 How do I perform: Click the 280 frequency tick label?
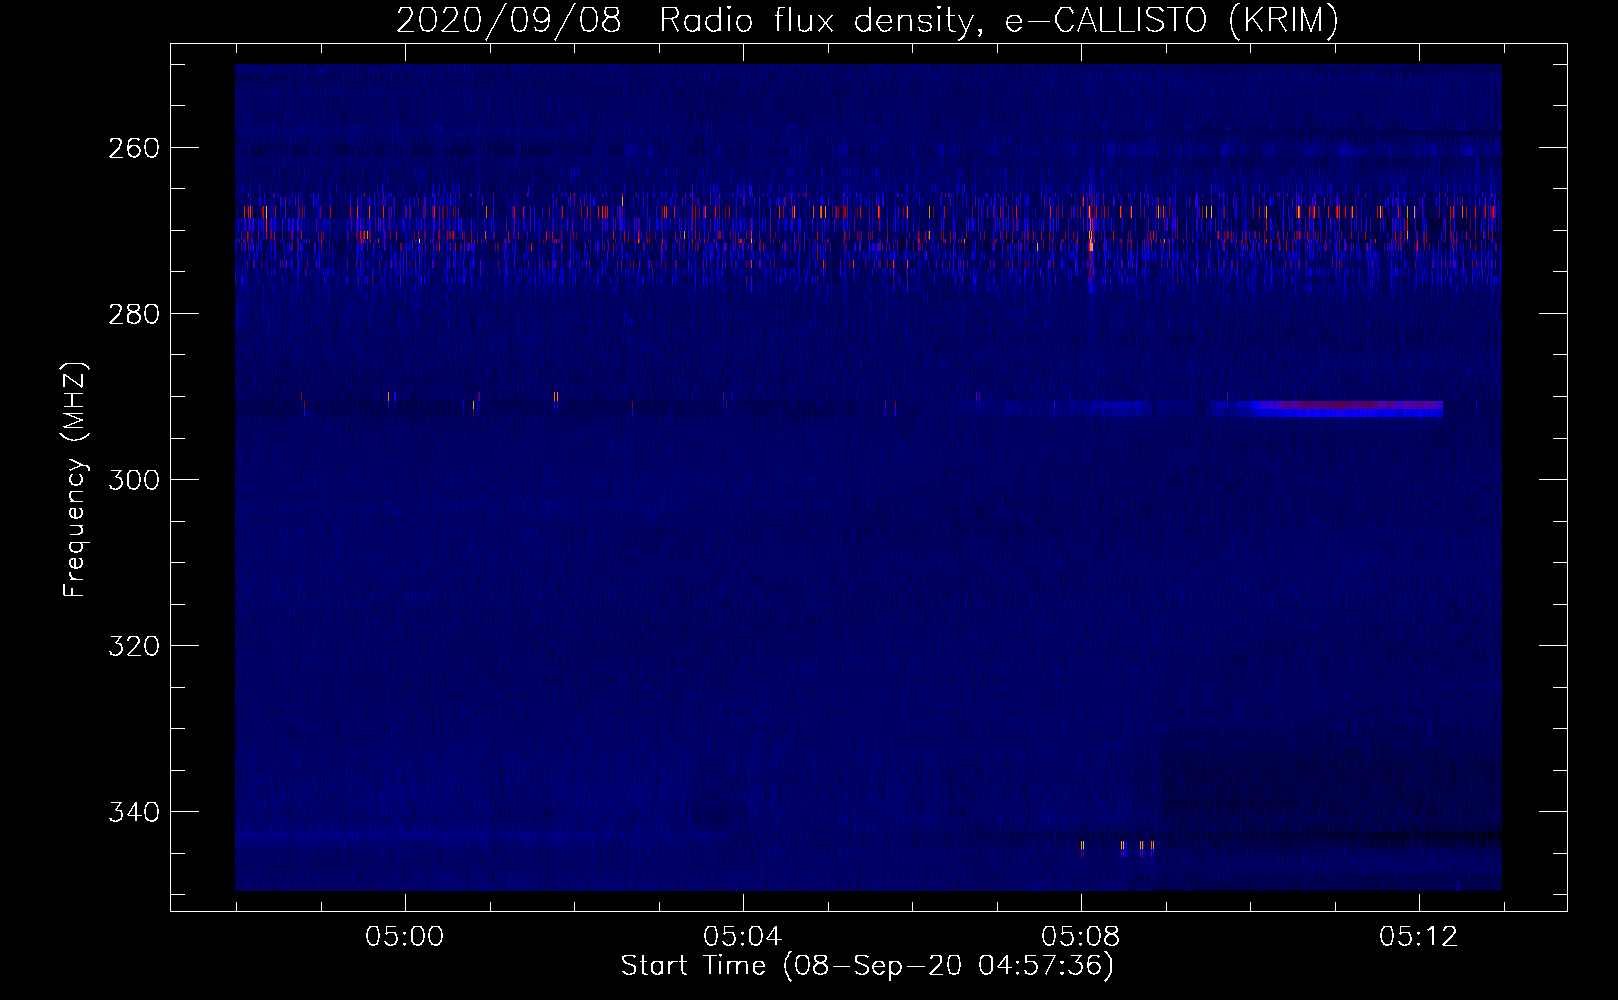tap(132, 314)
